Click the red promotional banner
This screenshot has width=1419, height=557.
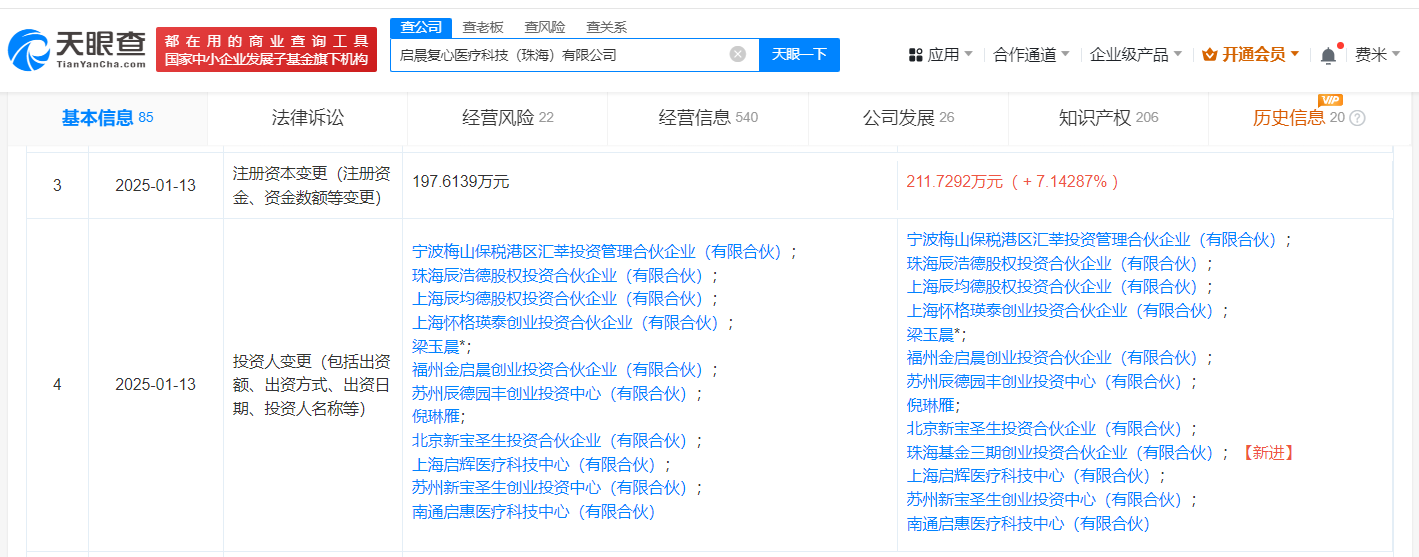[x=266, y=49]
